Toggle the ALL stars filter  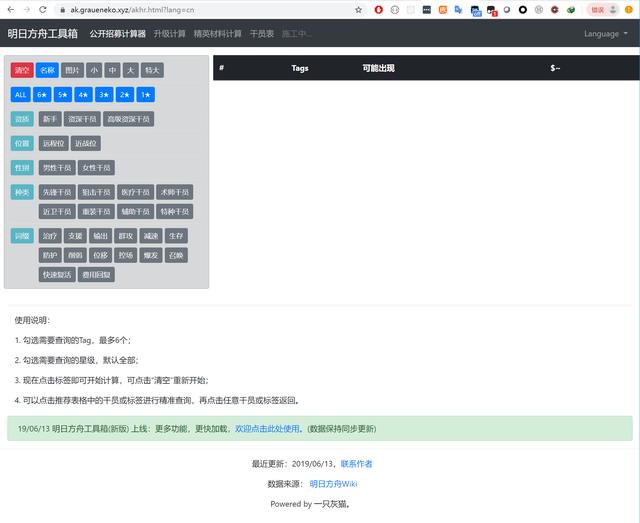(x=21, y=95)
